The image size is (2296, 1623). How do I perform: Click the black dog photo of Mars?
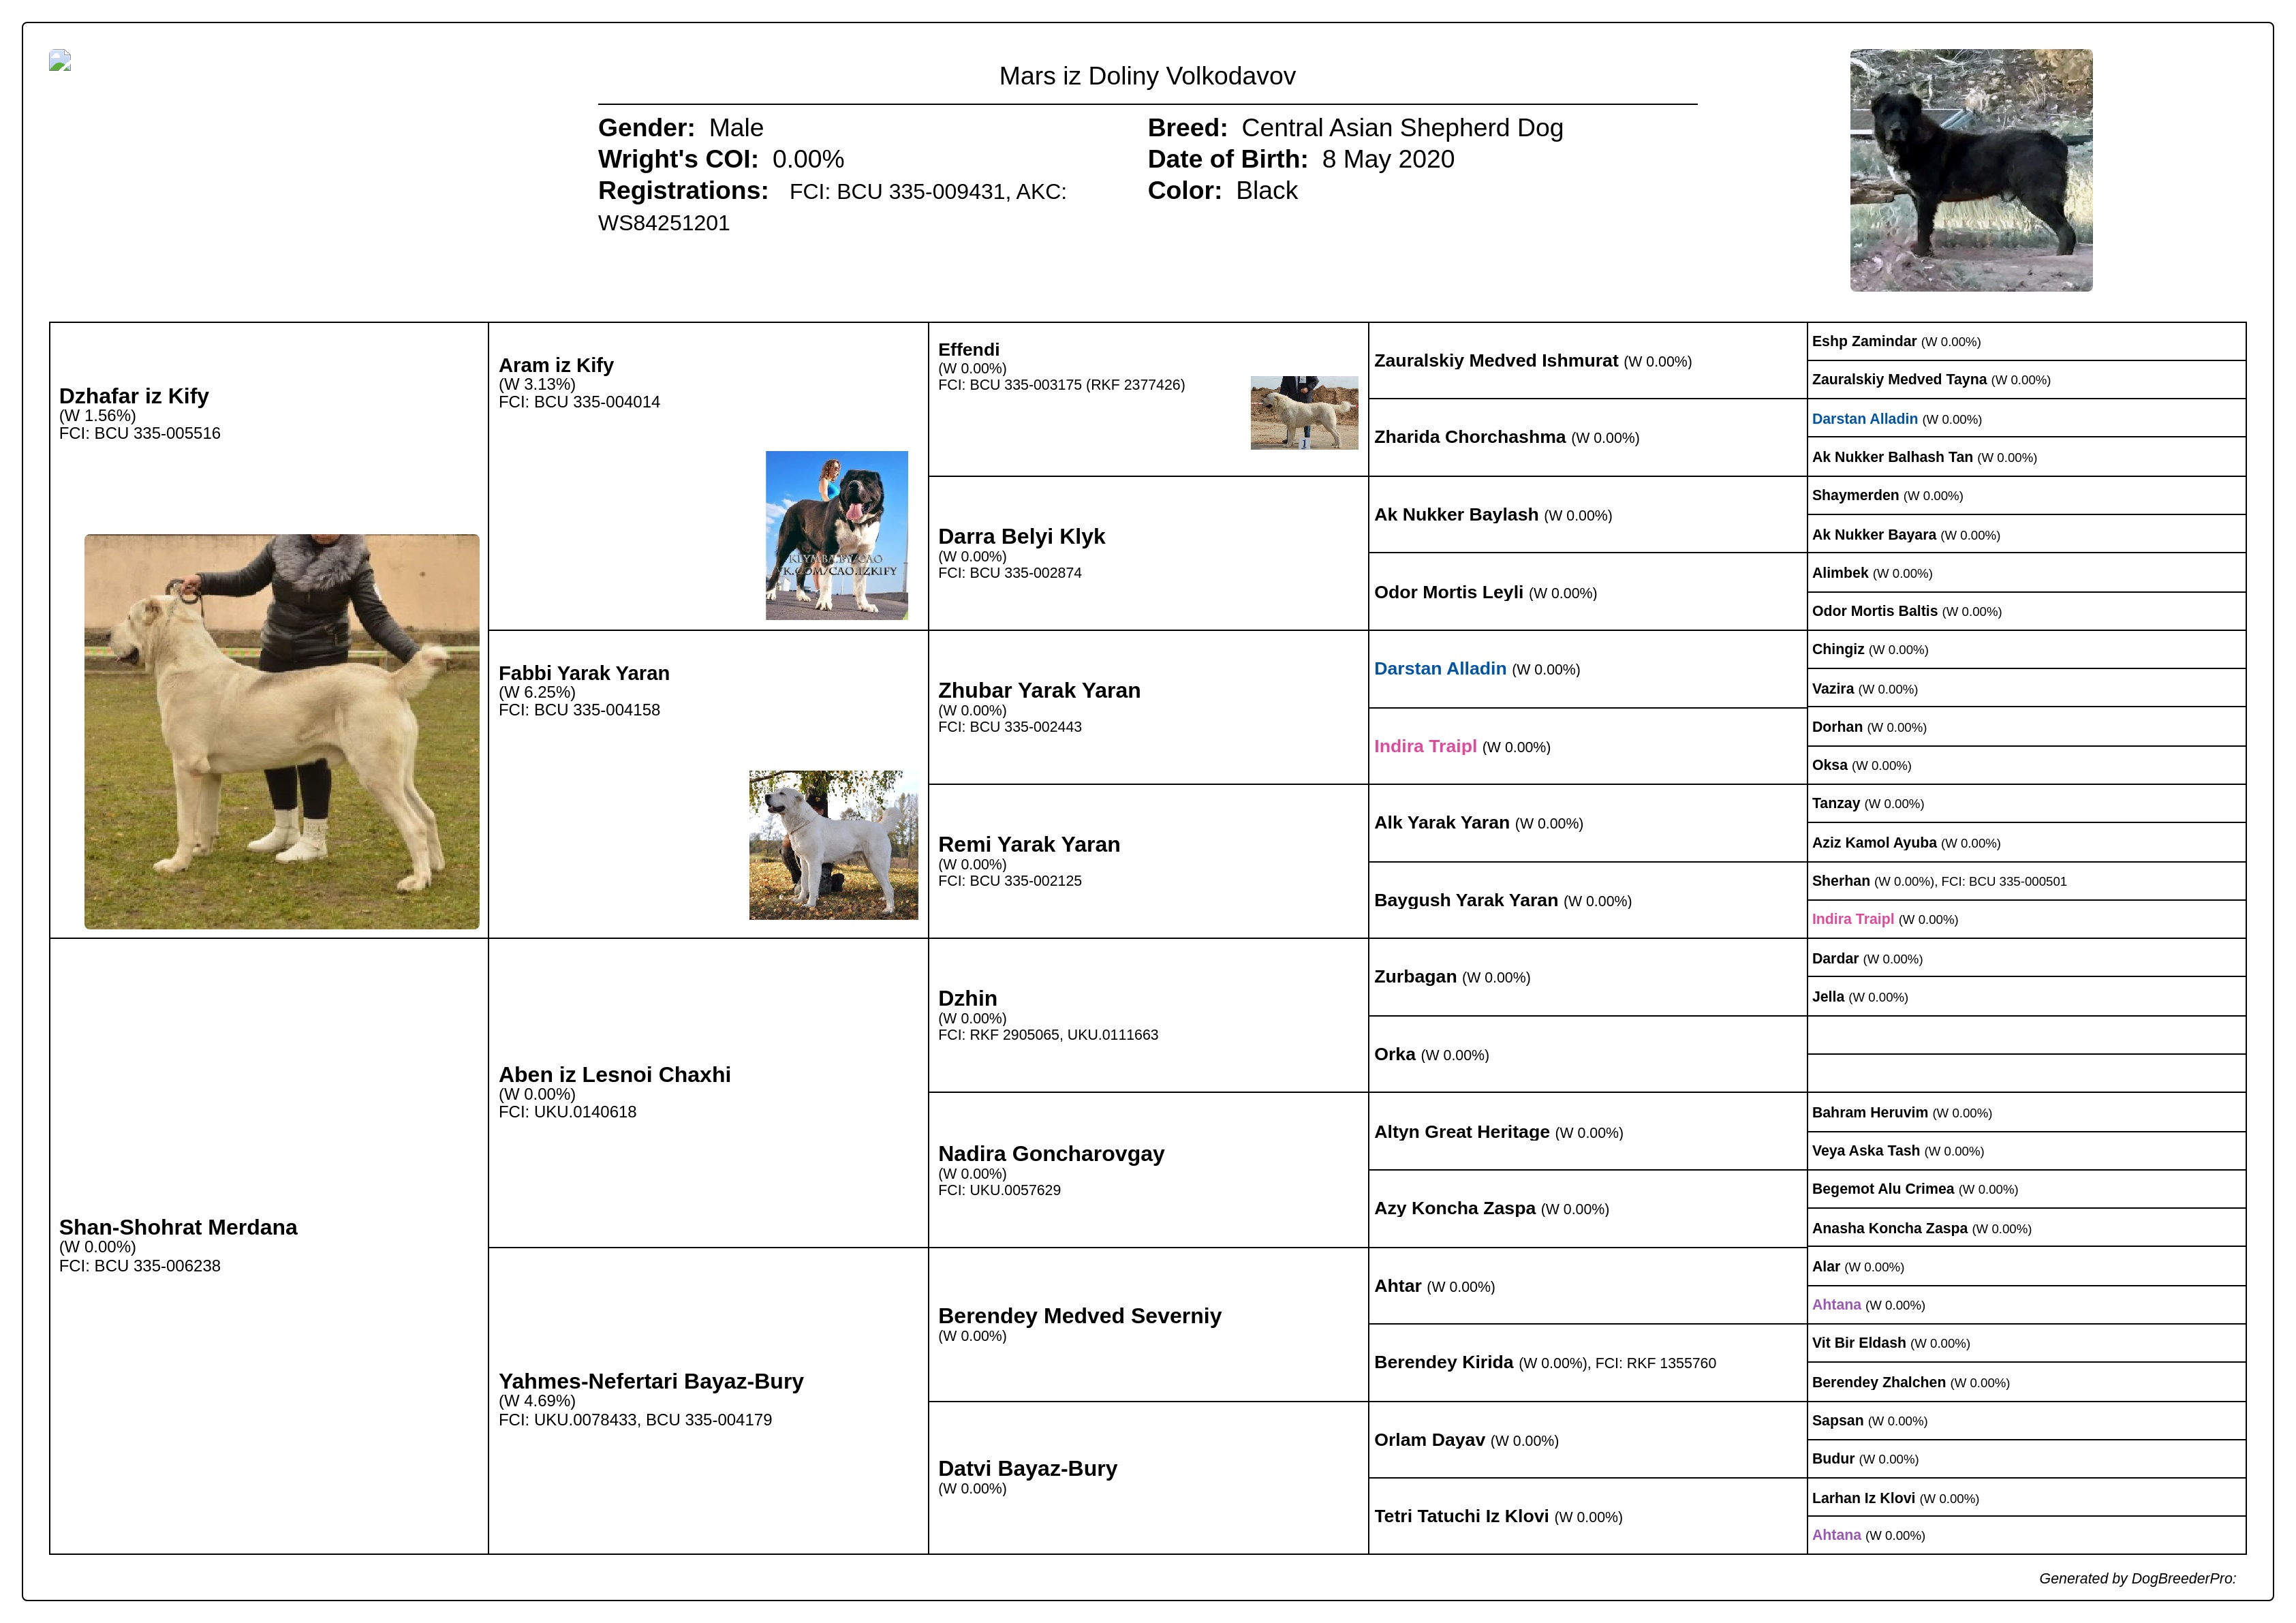[1970, 170]
